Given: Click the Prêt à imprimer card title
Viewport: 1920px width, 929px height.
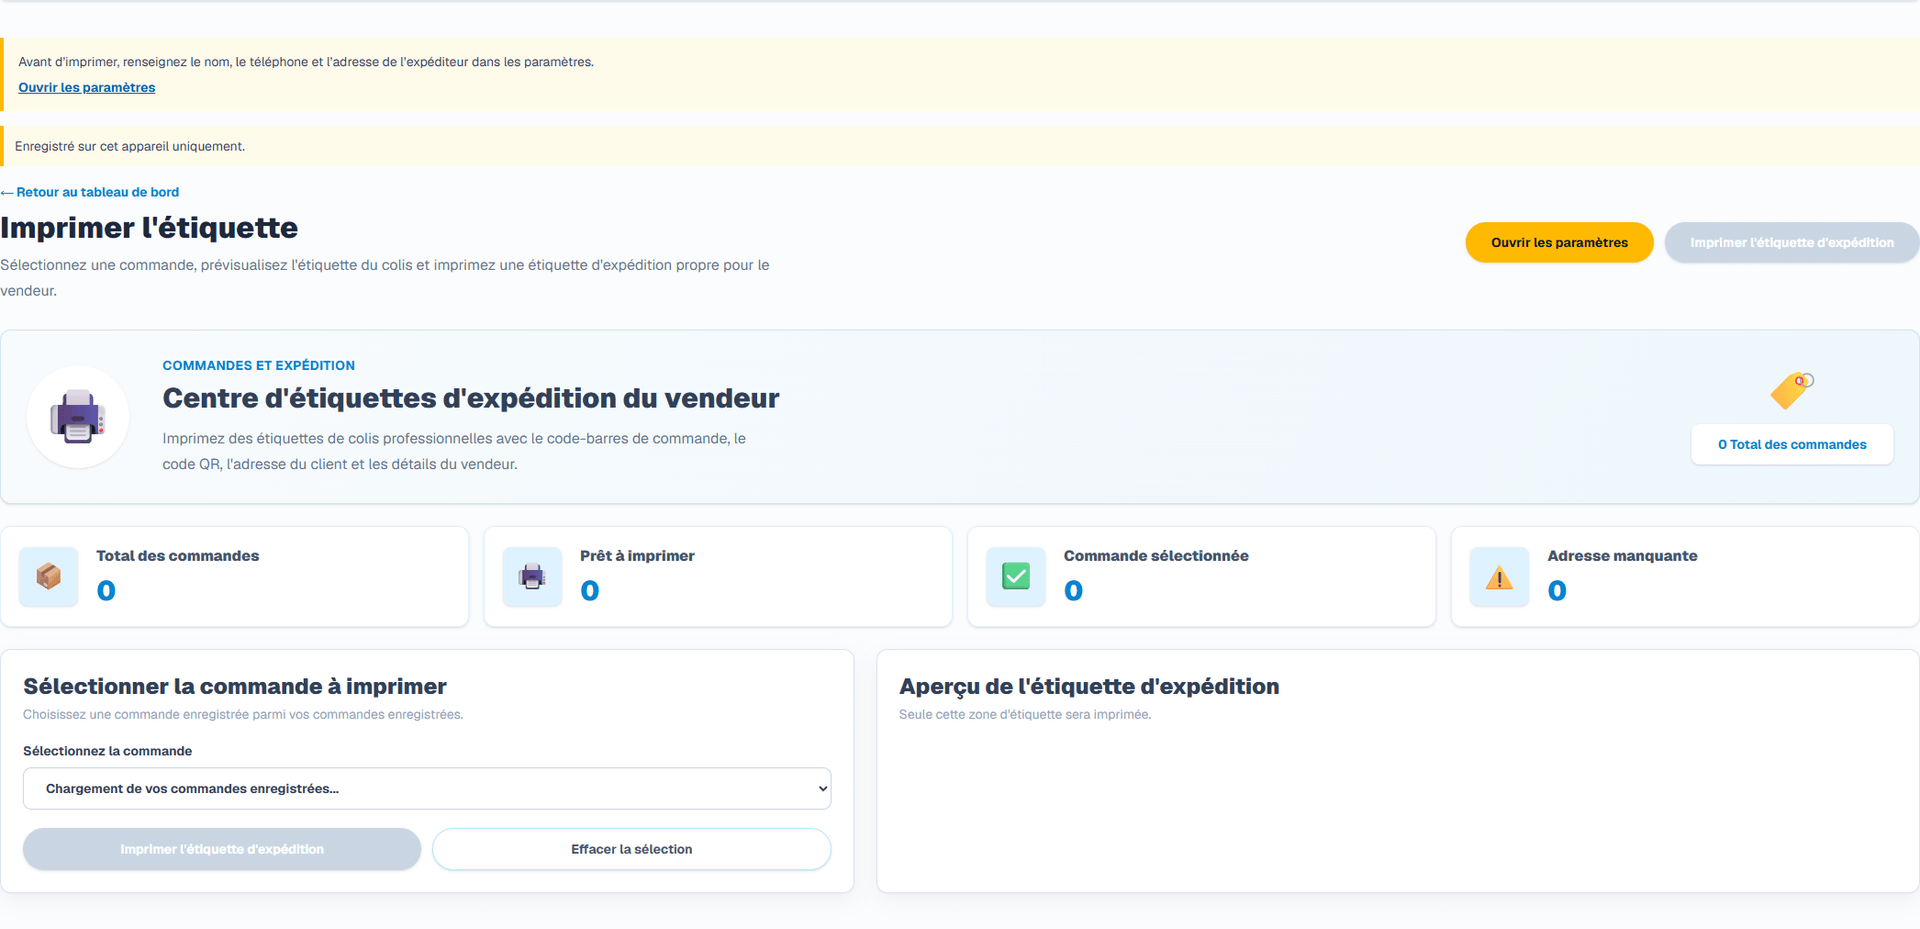Looking at the screenshot, I should tap(637, 556).
